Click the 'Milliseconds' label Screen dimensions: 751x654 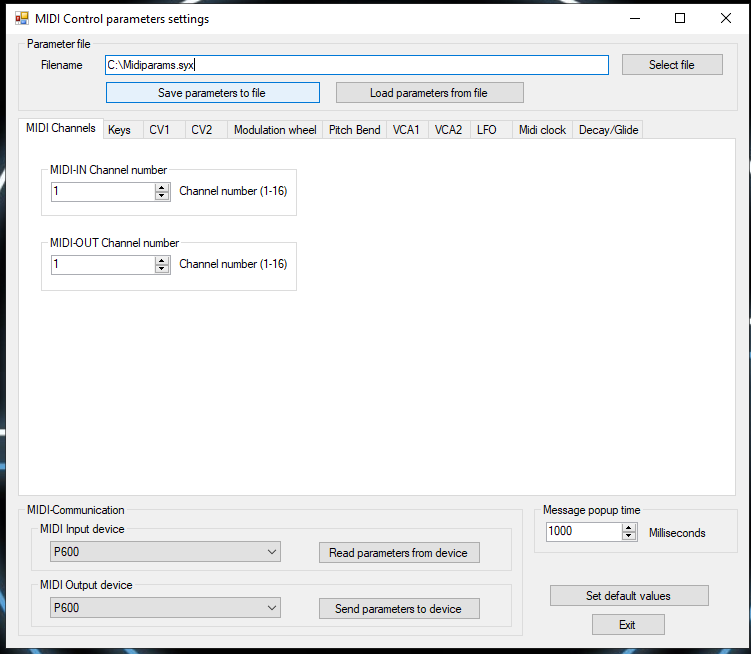coord(677,533)
